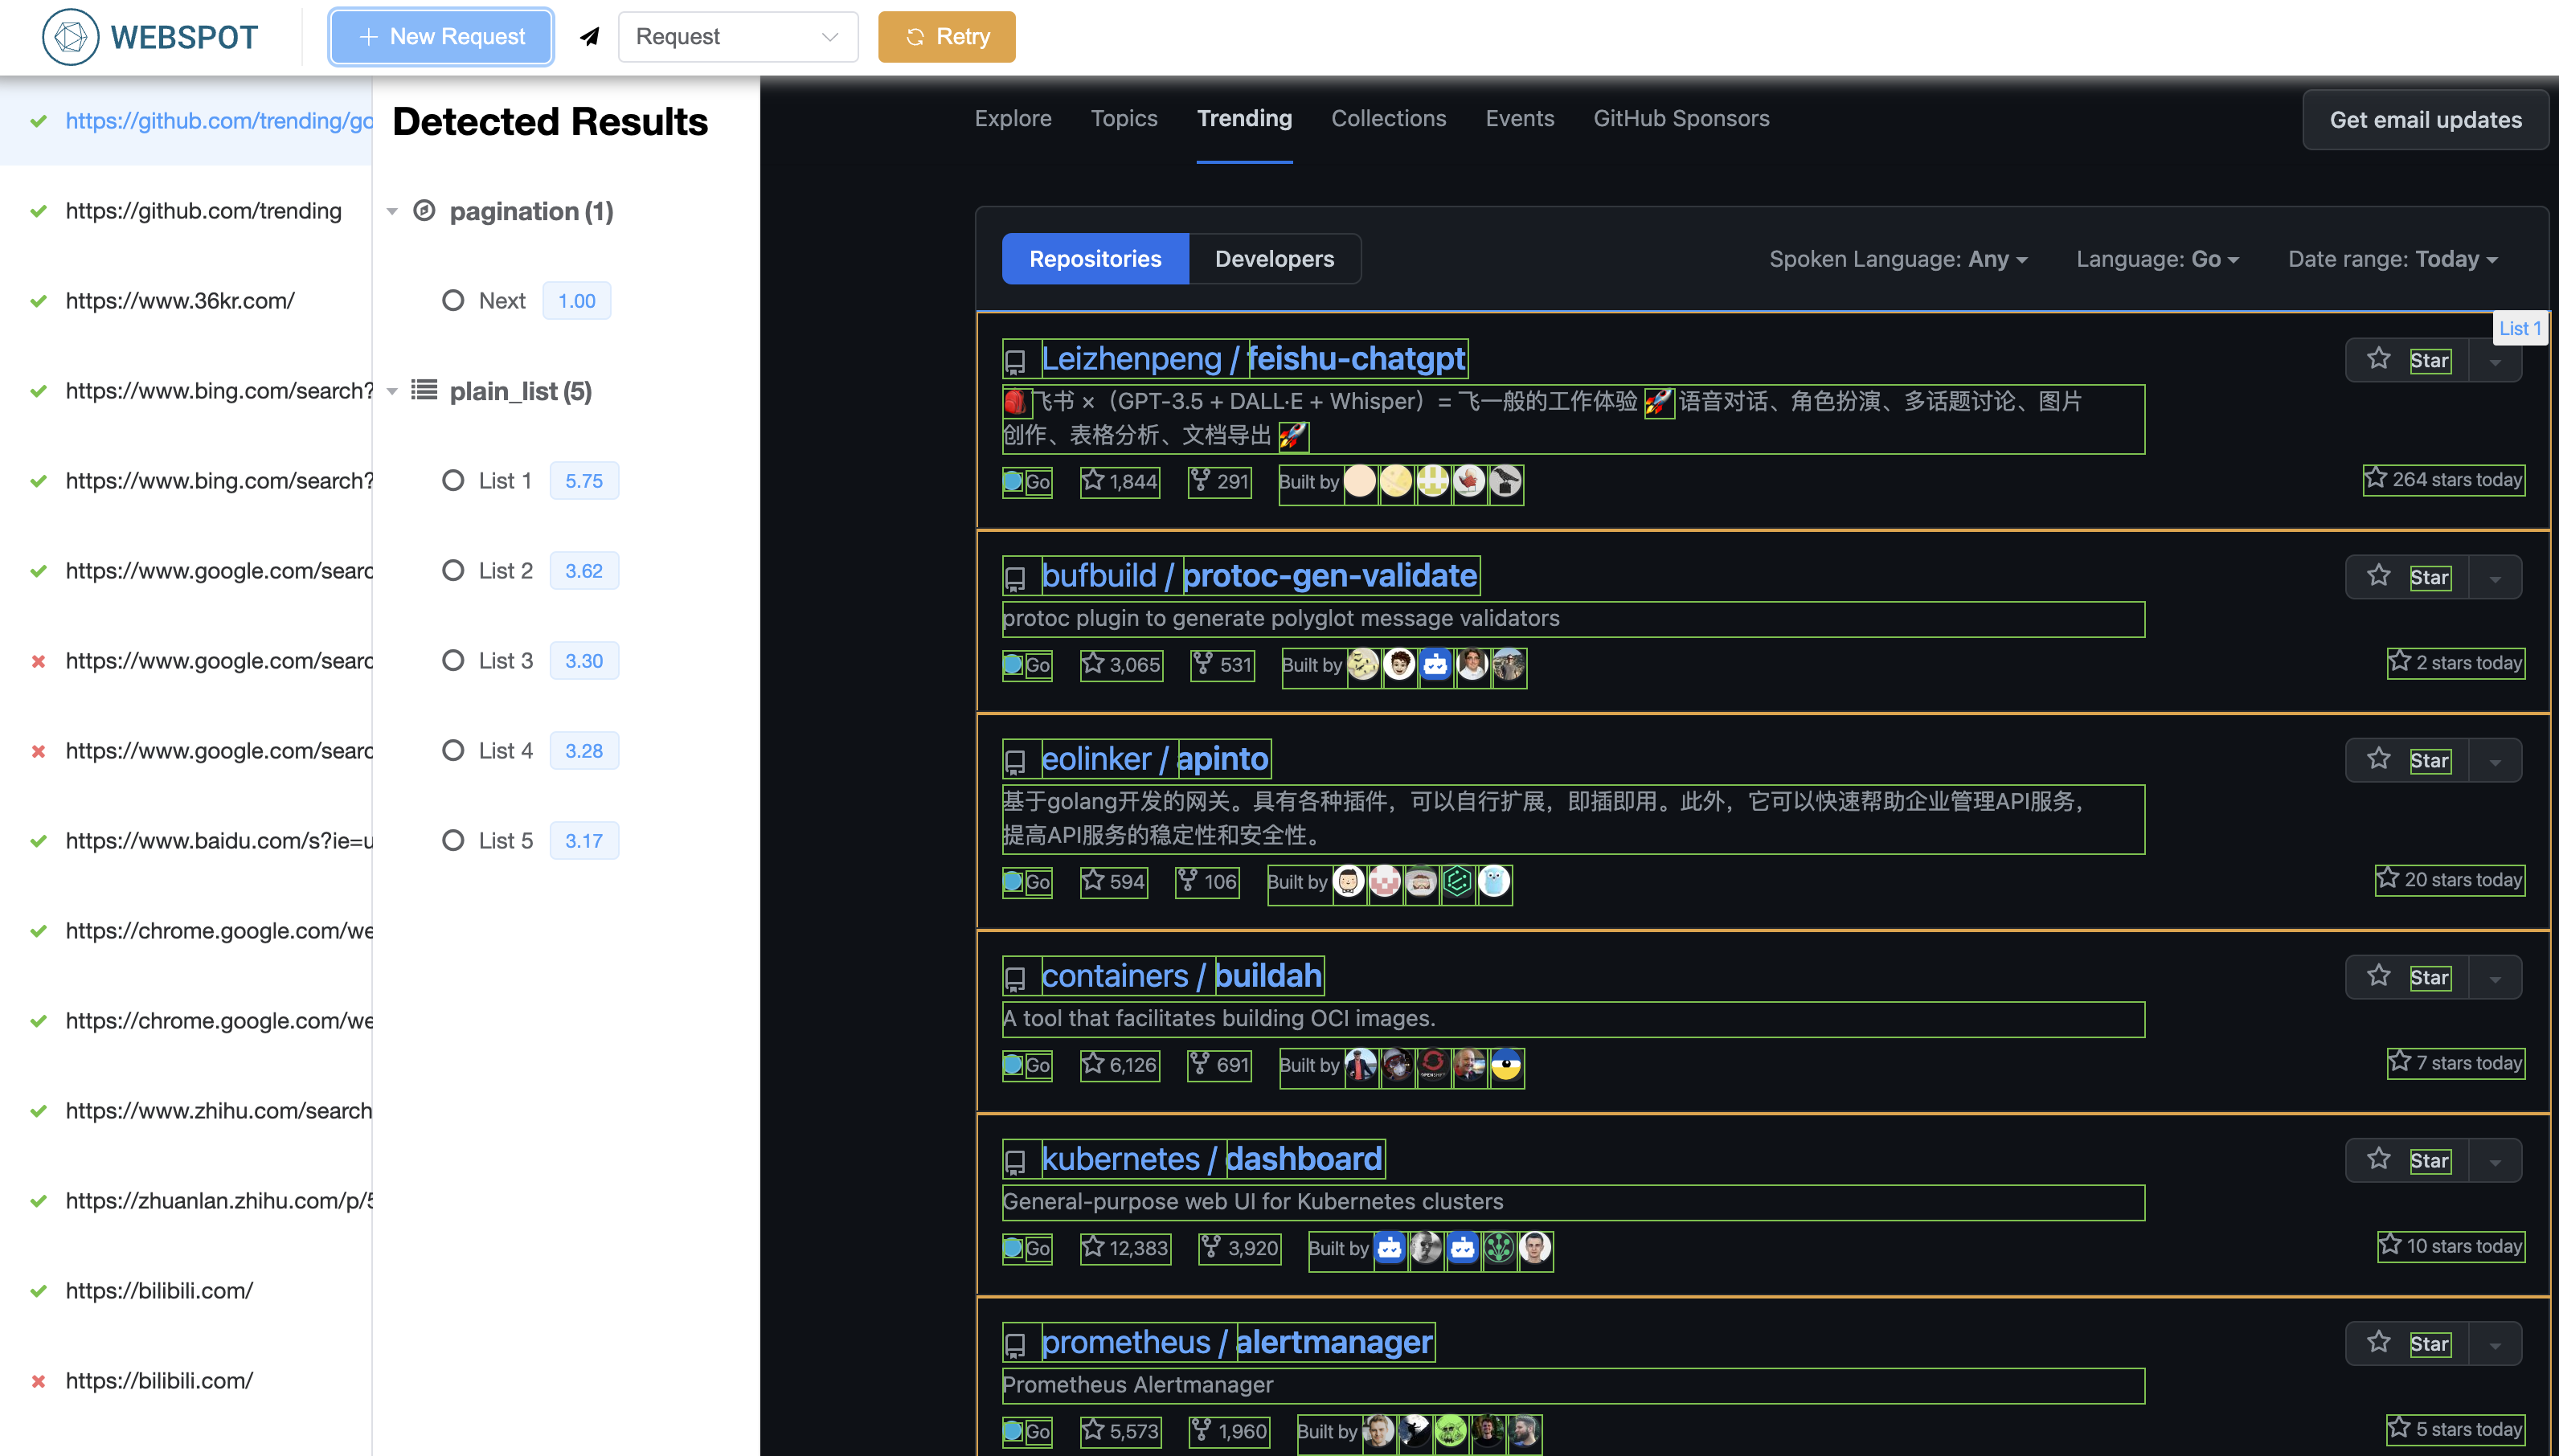The height and width of the screenshot is (1456, 2559).
Task: Open 6,126 stargazers of buildah
Action: click(1120, 1064)
